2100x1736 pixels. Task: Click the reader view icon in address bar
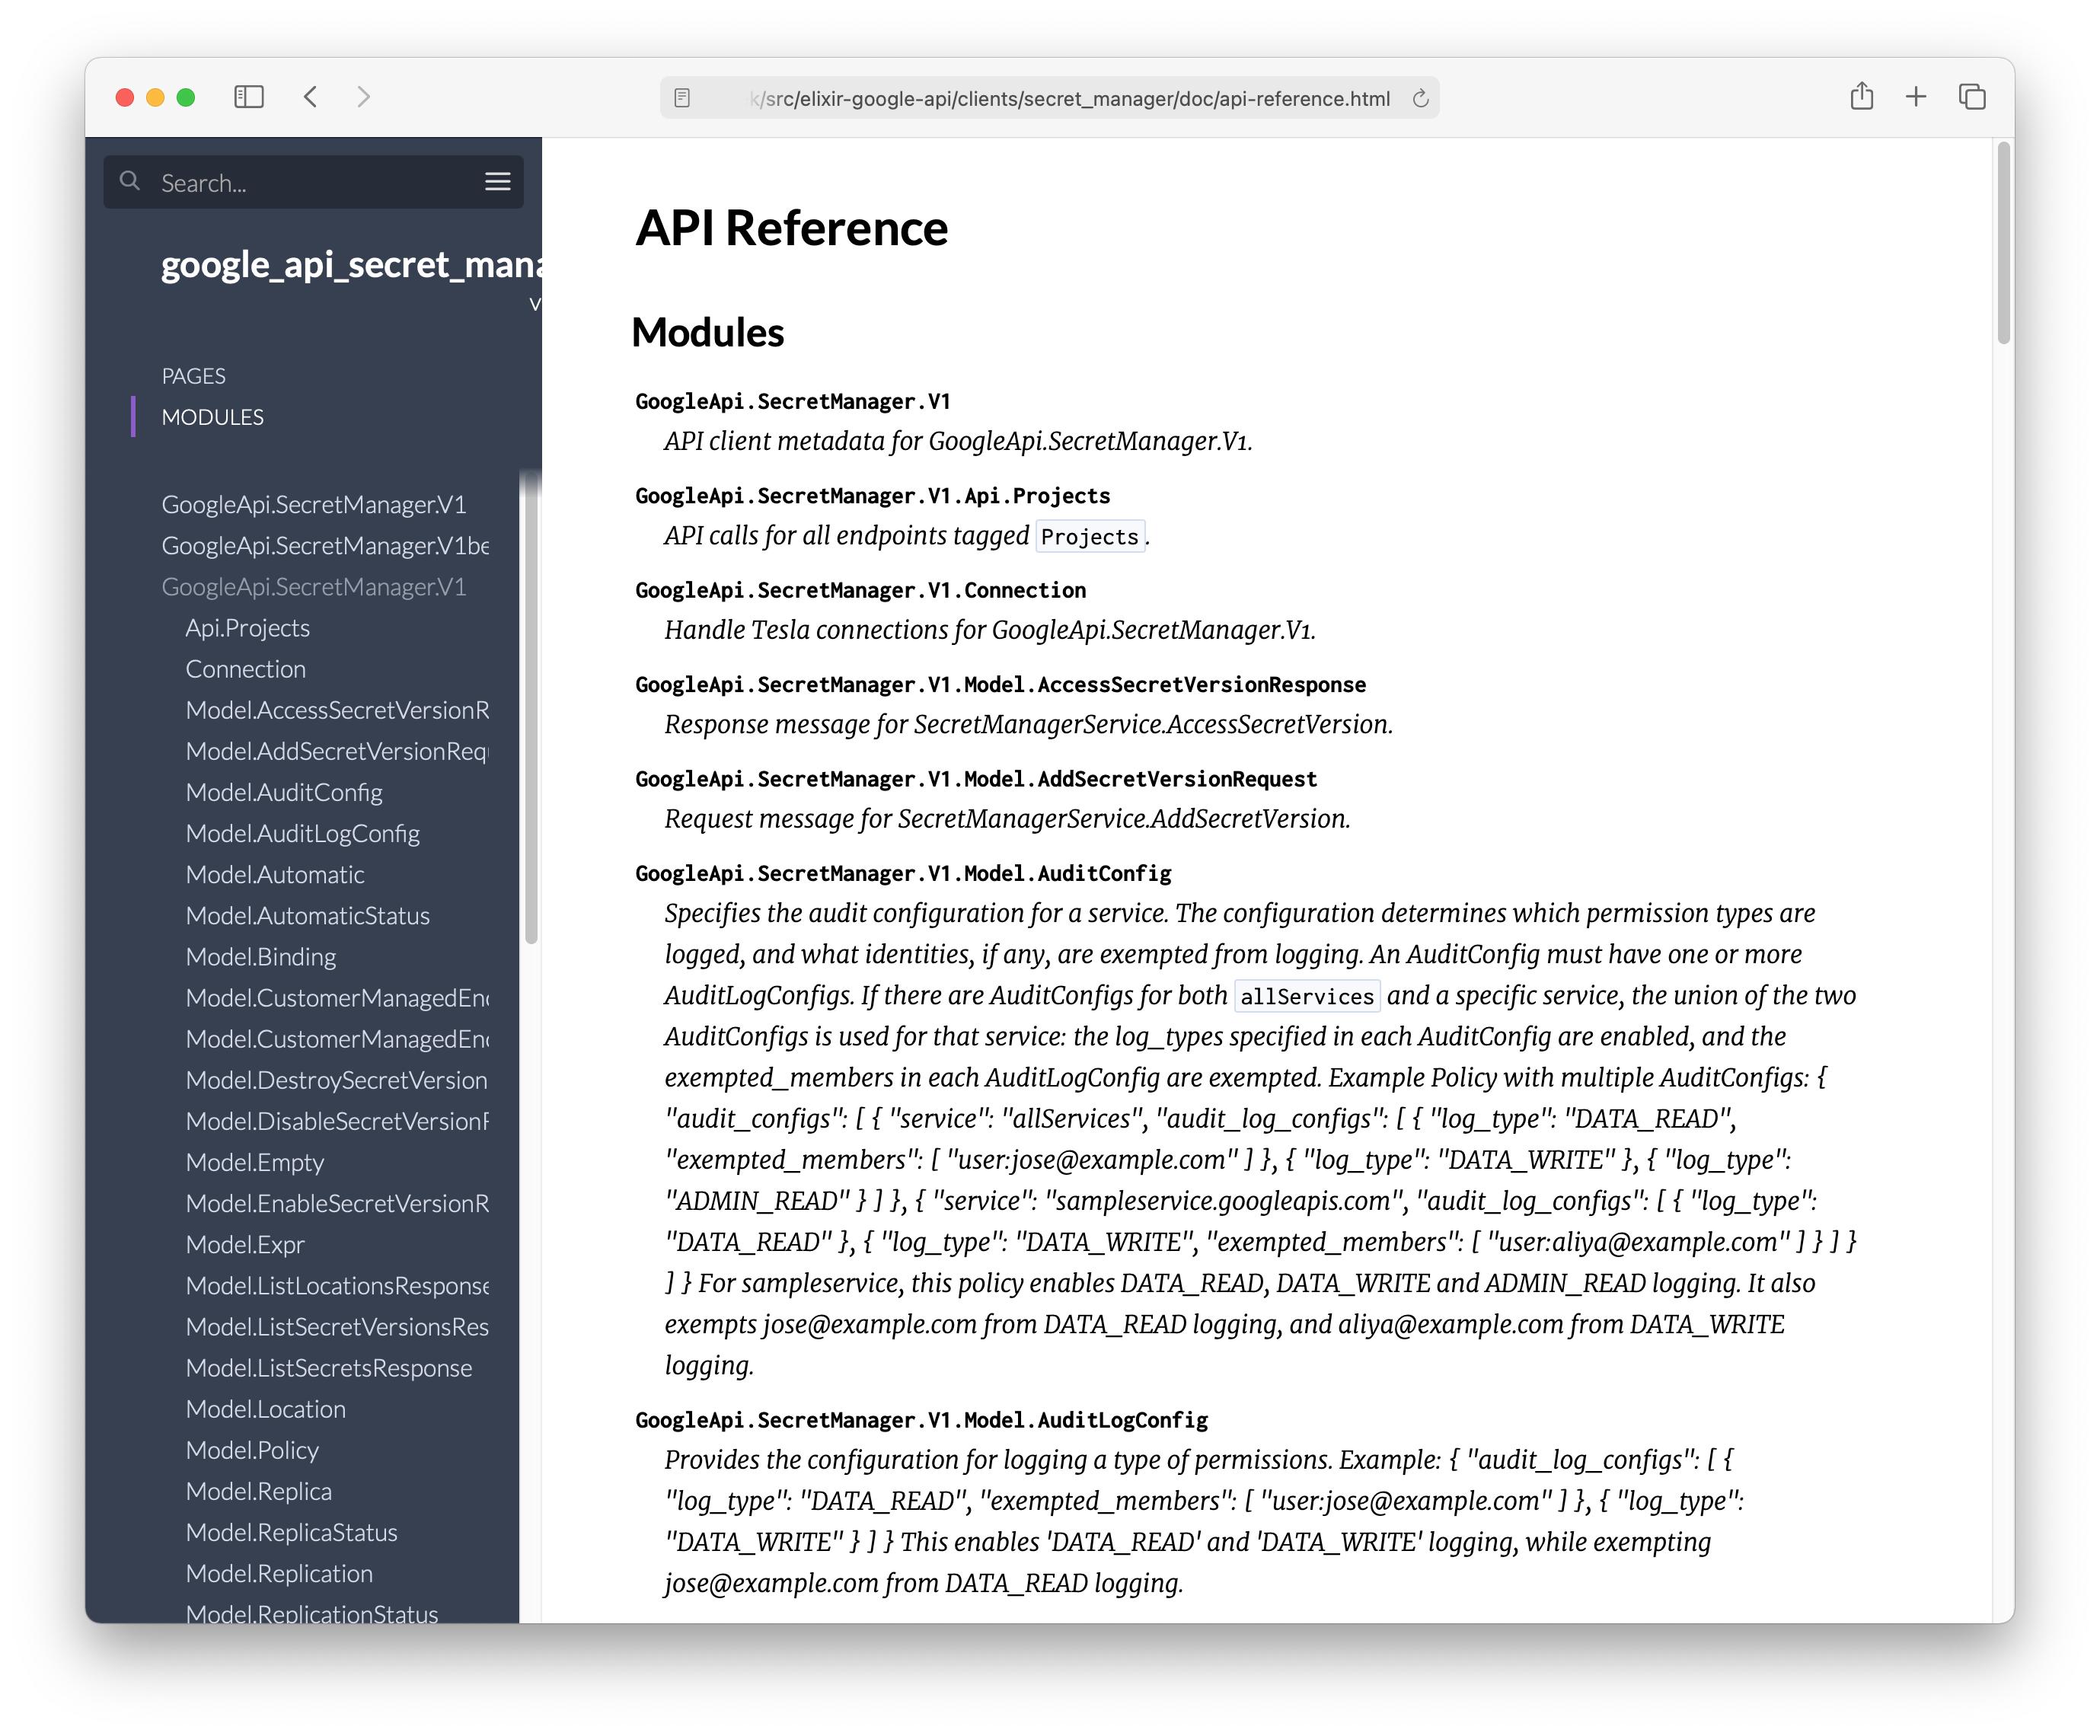tap(683, 98)
